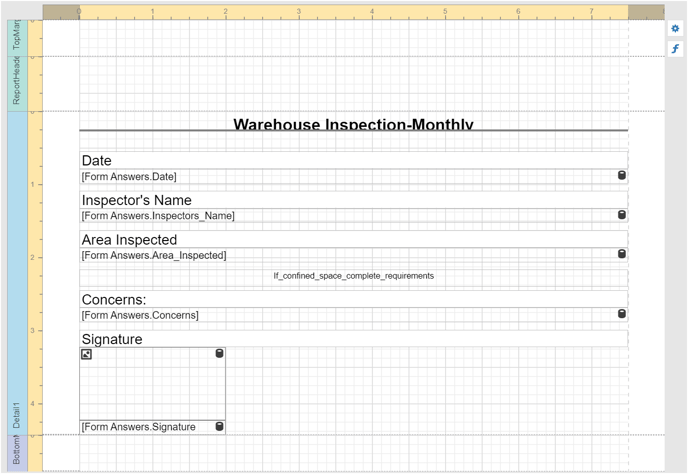The height and width of the screenshot is (474, 688).
Task: Select the Inspector's Name label
Action: pos(354,200)
